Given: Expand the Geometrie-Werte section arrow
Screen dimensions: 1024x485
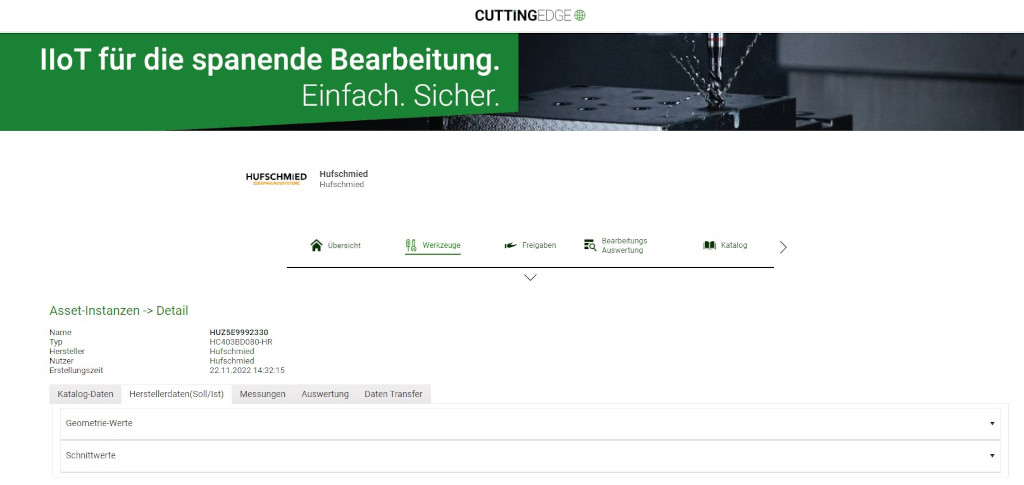Looking at the screenshot, I should click(992, 424).
